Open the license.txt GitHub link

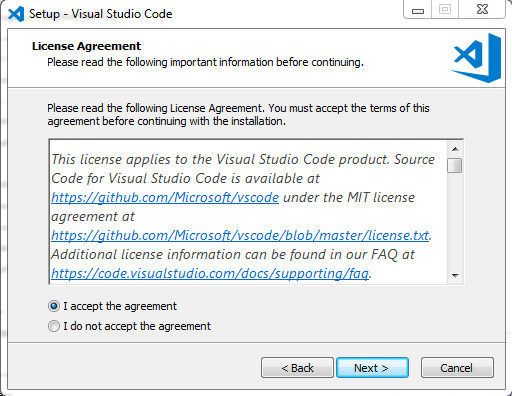240,235
